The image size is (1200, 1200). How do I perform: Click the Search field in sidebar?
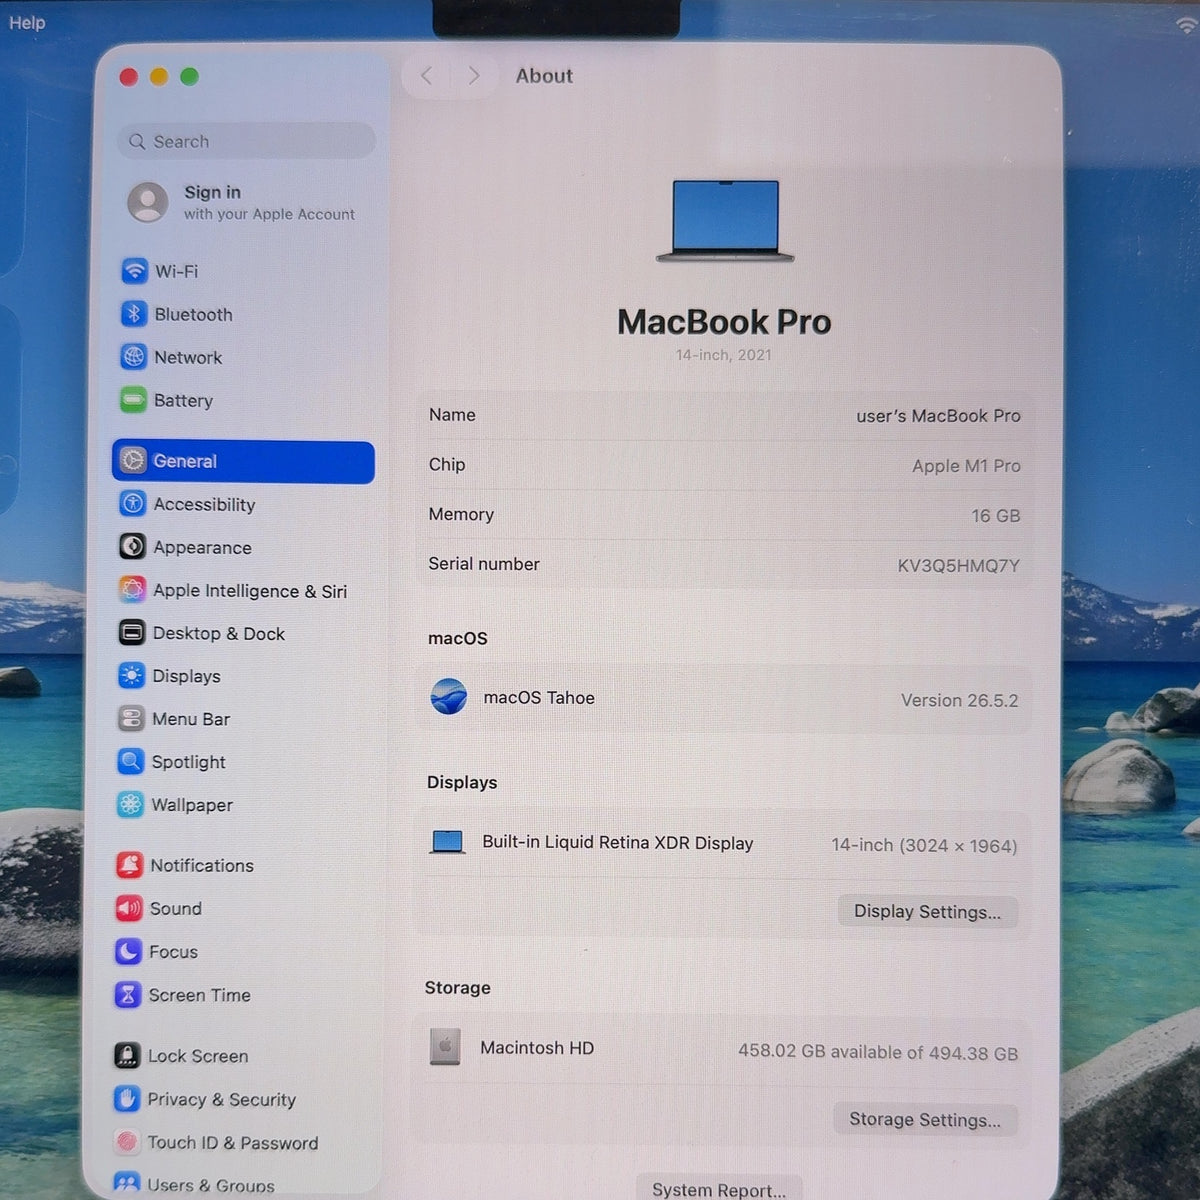pos(247,141)
